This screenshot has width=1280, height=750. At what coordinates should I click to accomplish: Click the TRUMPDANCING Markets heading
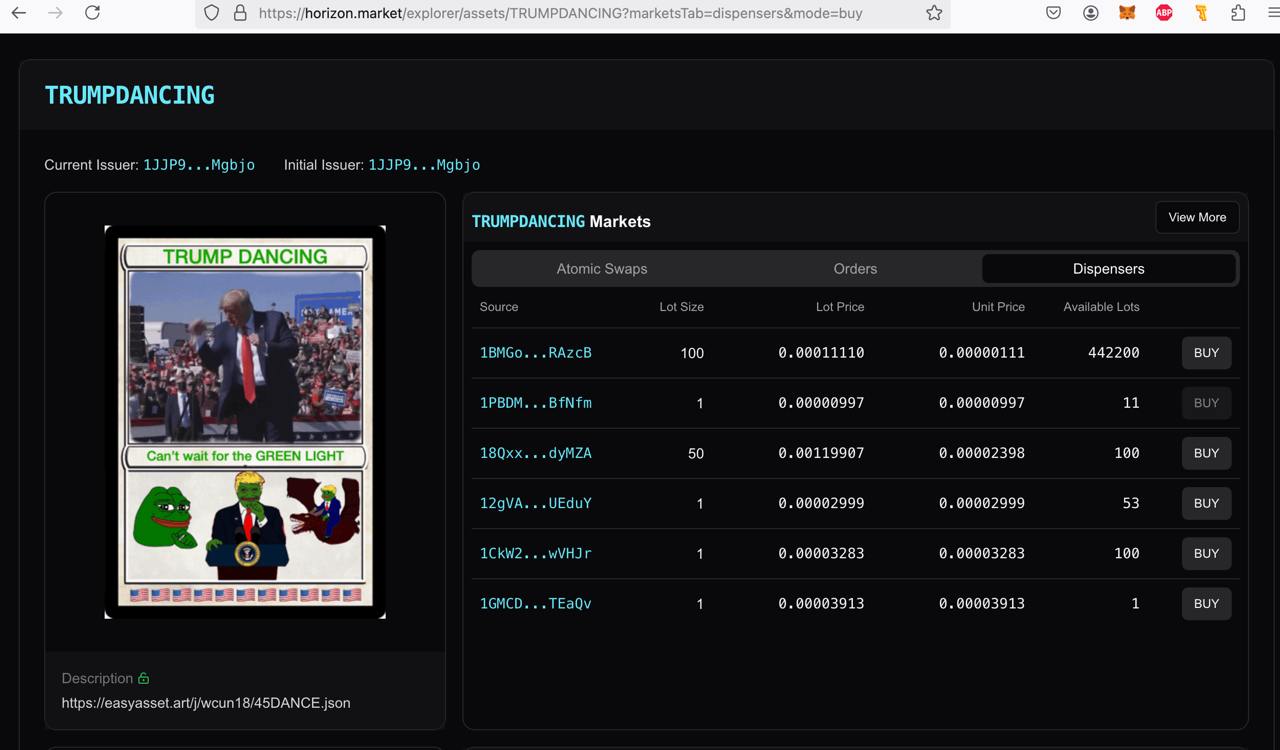point(561,221)
